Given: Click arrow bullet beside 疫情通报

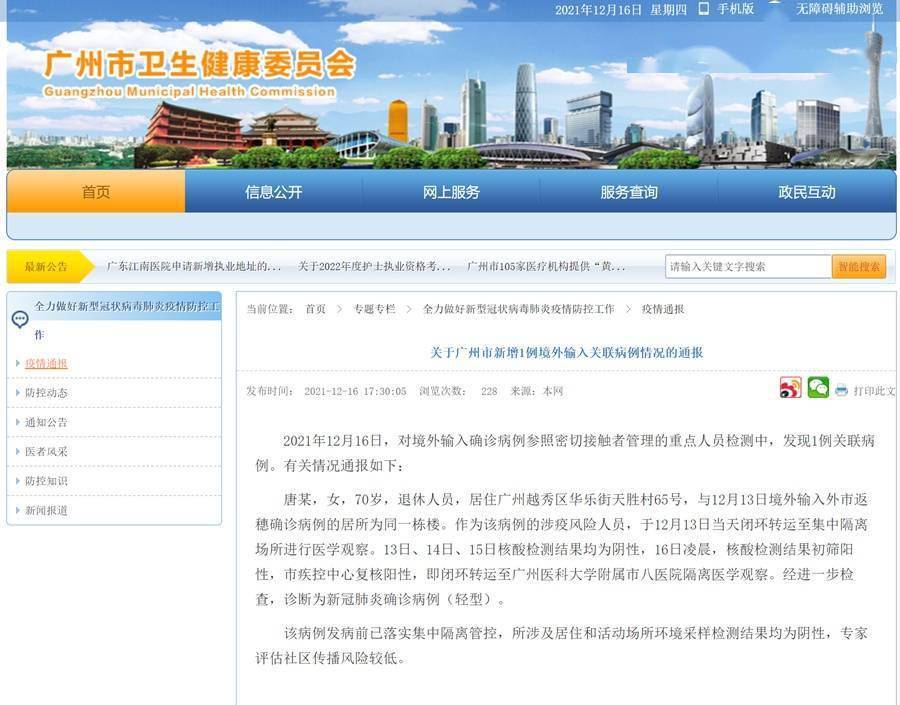Looking at the screenshot, I should pos(18,363).
